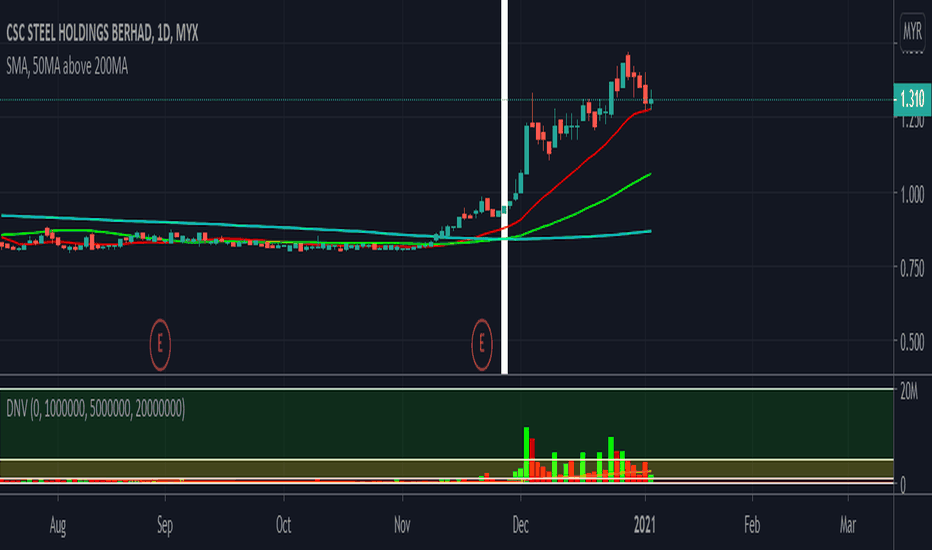Click the Aug time axis label
Image resolution: width=932 pixels, height=550 pixels.
pos(58,526)
